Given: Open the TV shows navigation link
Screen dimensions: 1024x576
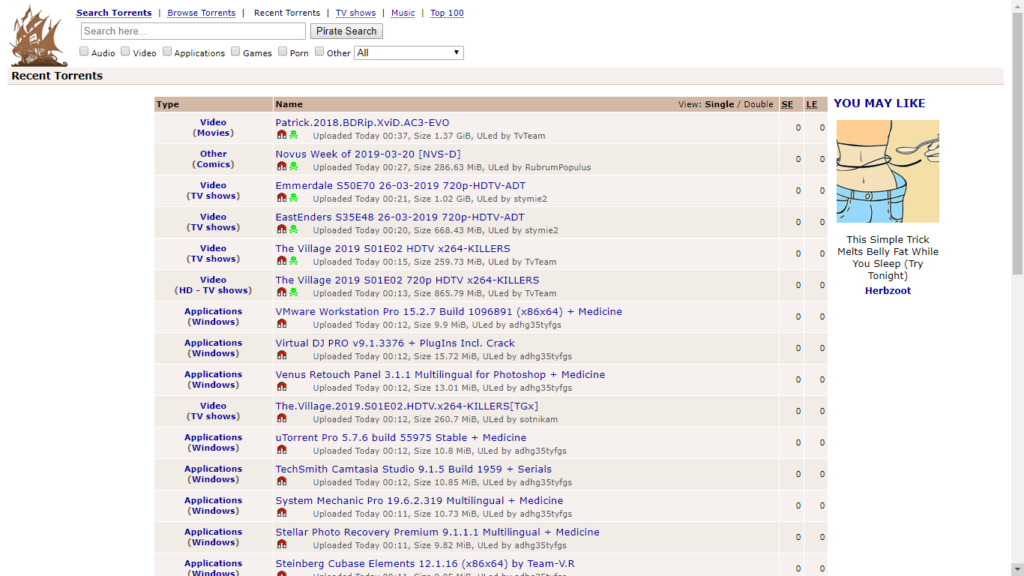Looking at the screenshot, I should click(x=355, y=12).
